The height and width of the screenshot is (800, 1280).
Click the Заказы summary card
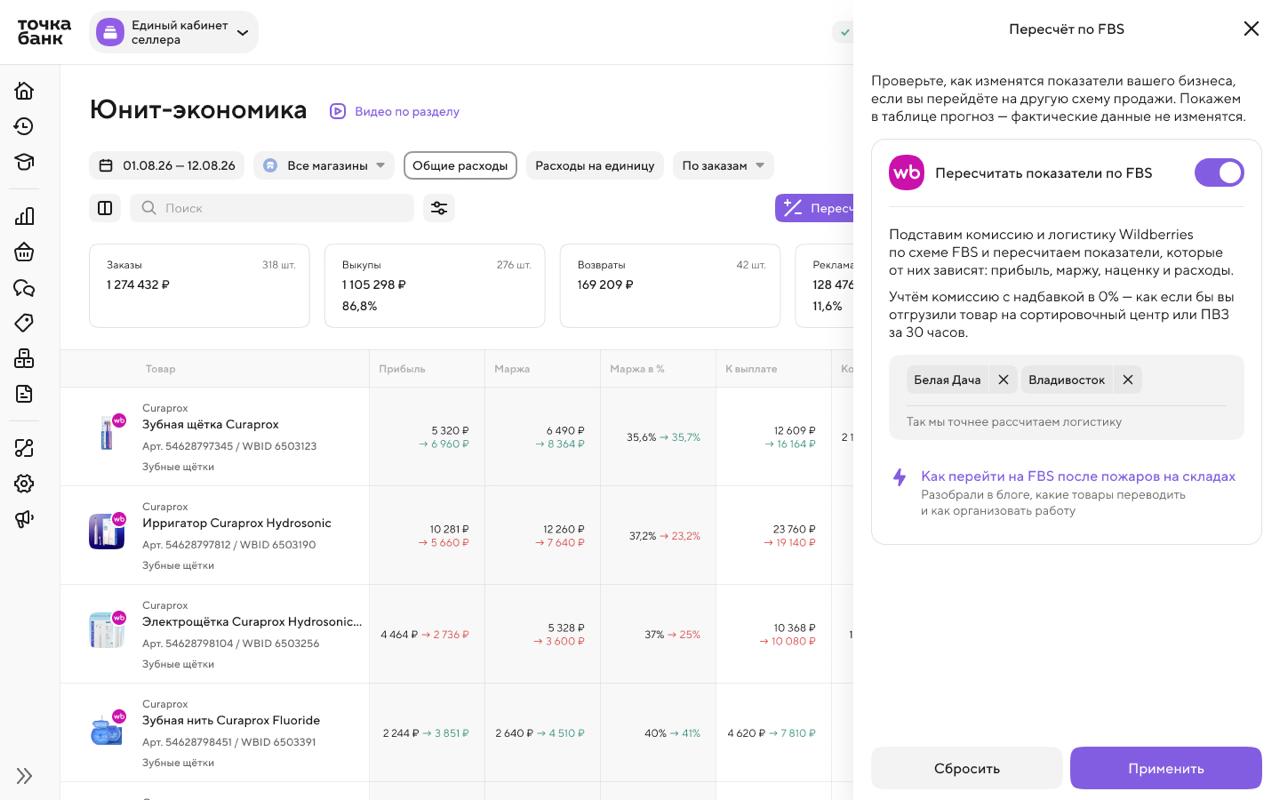[199, 286]
